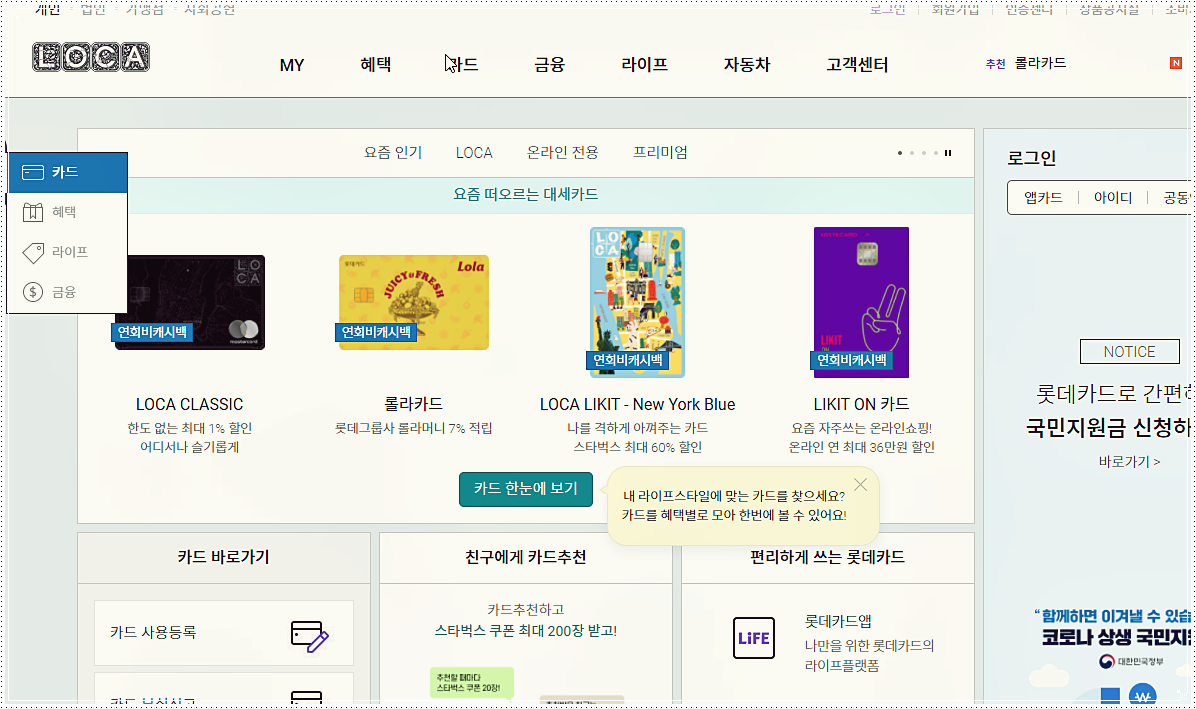Click the 카드 바로가기 heading
The height and width of the screenshot is (709, 1196).
point(223,557)
